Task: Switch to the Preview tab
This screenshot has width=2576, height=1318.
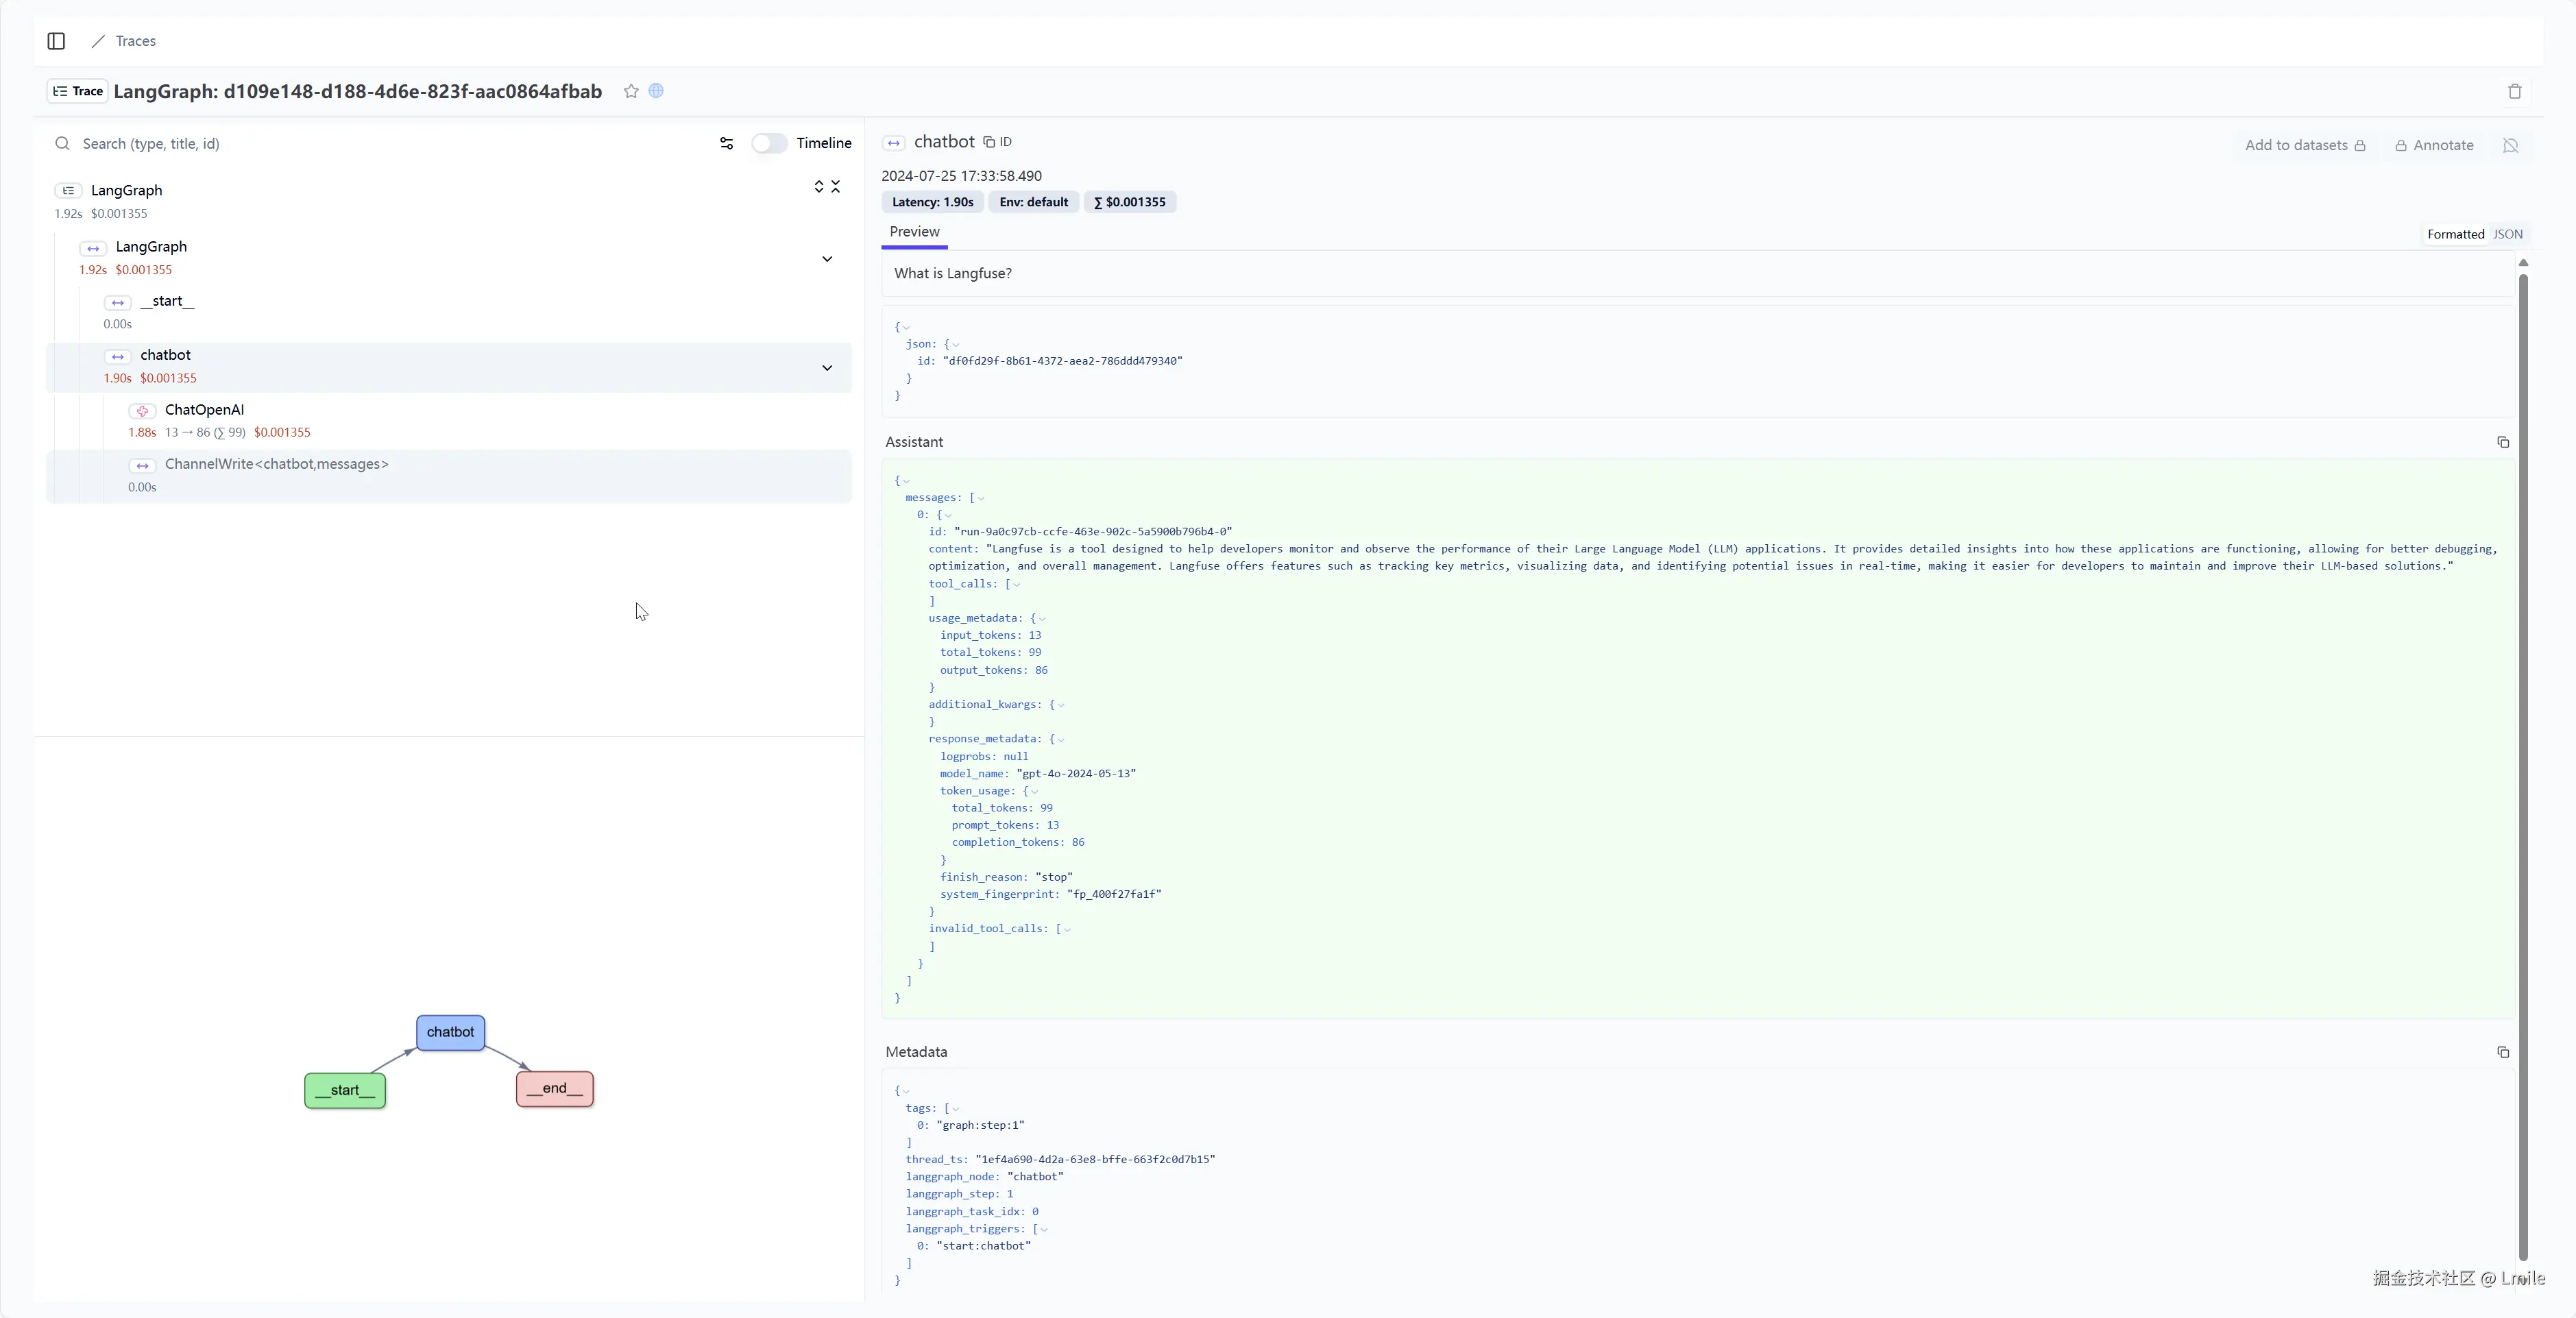Action: pos(914,232)
